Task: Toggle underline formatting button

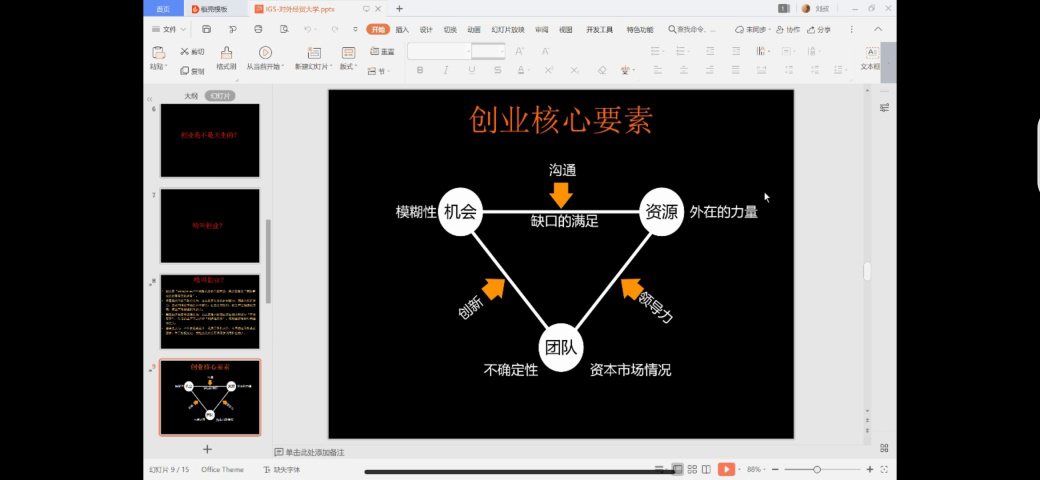Action: pos(472,70)
